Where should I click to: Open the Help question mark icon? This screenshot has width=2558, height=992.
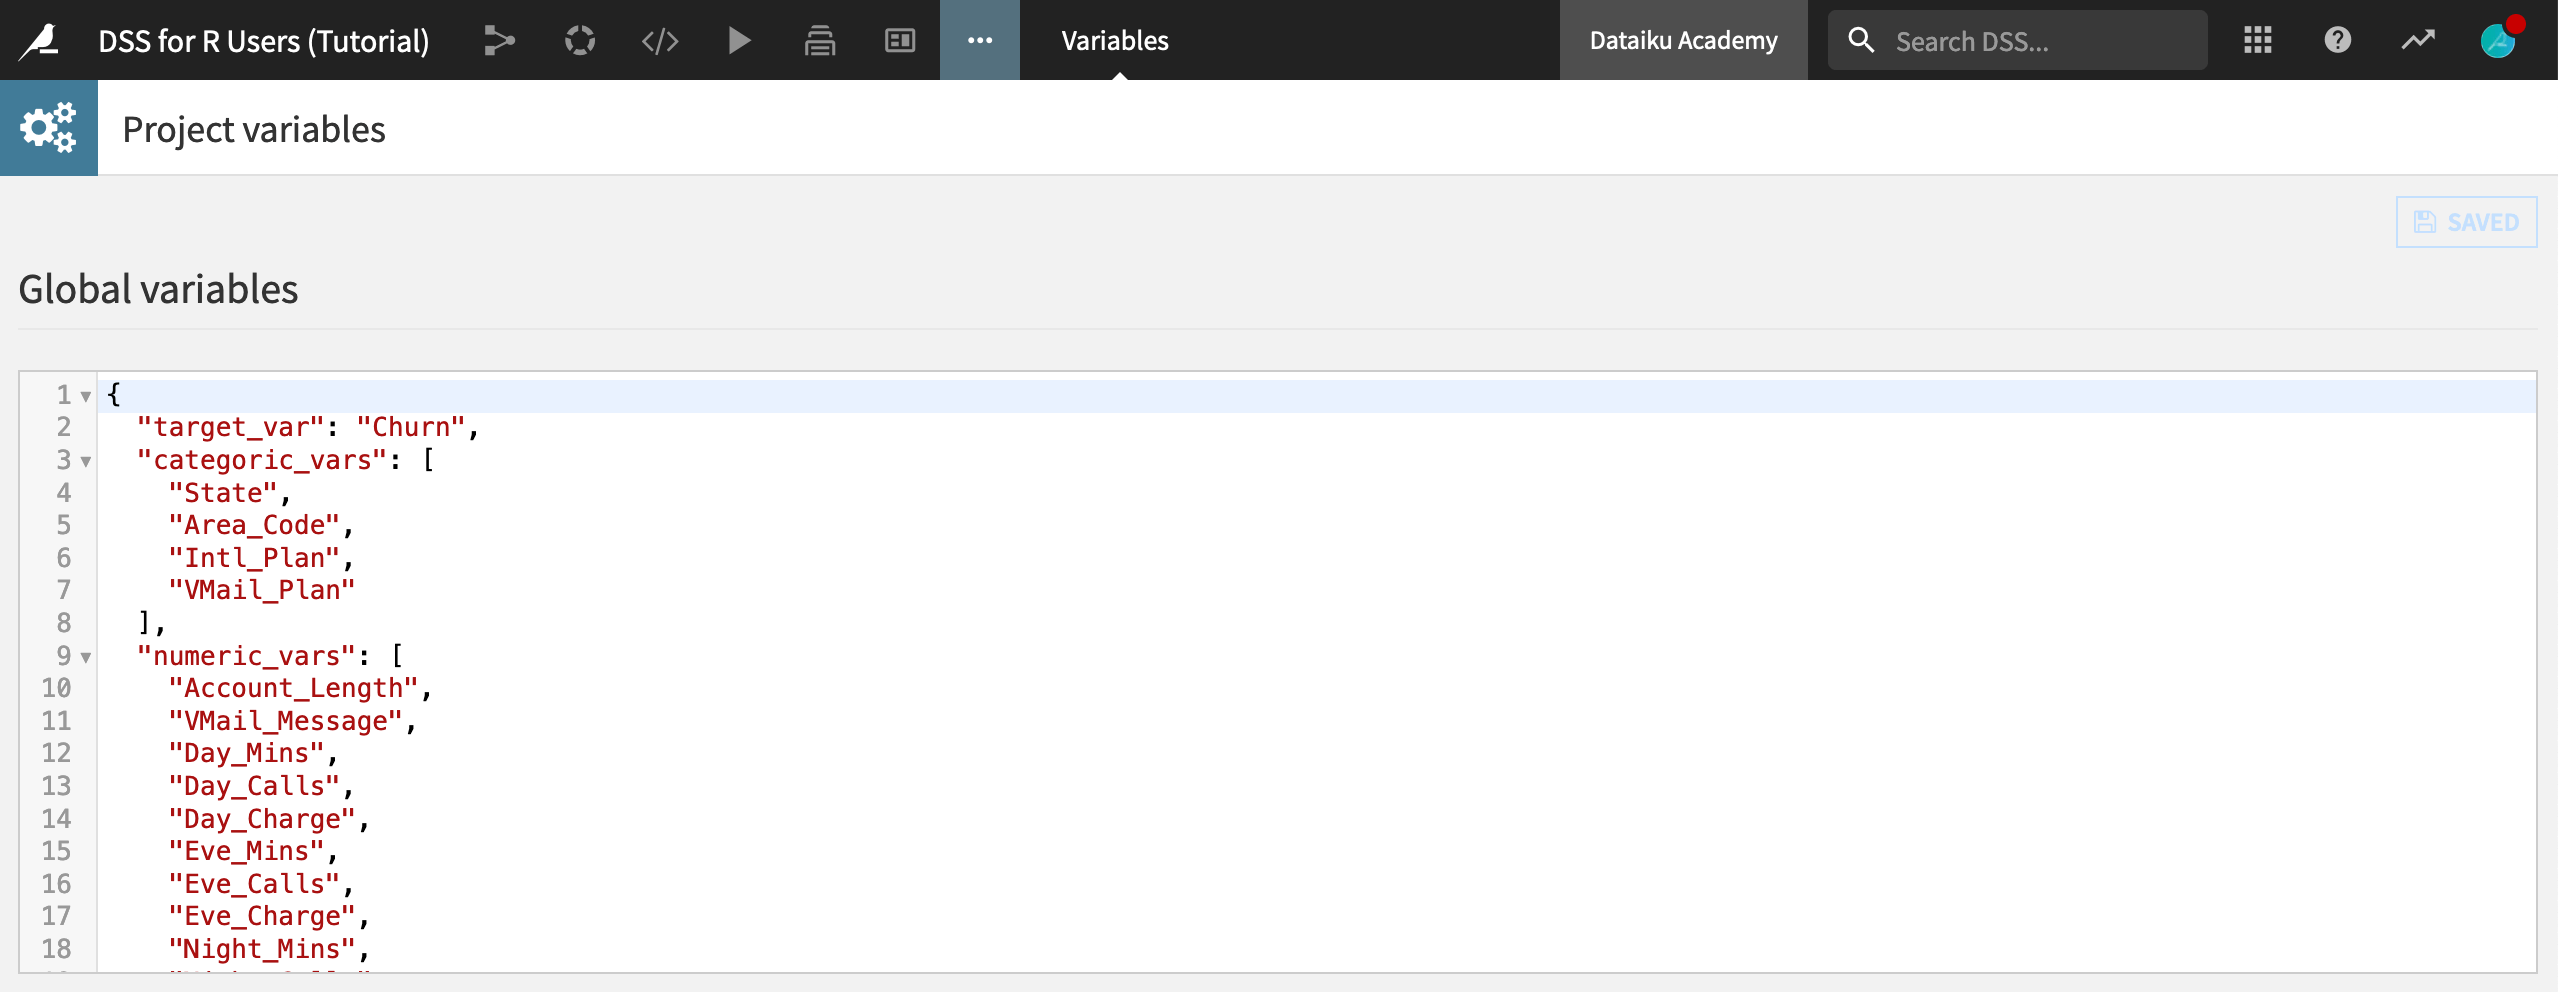(x=2338, y=40)
